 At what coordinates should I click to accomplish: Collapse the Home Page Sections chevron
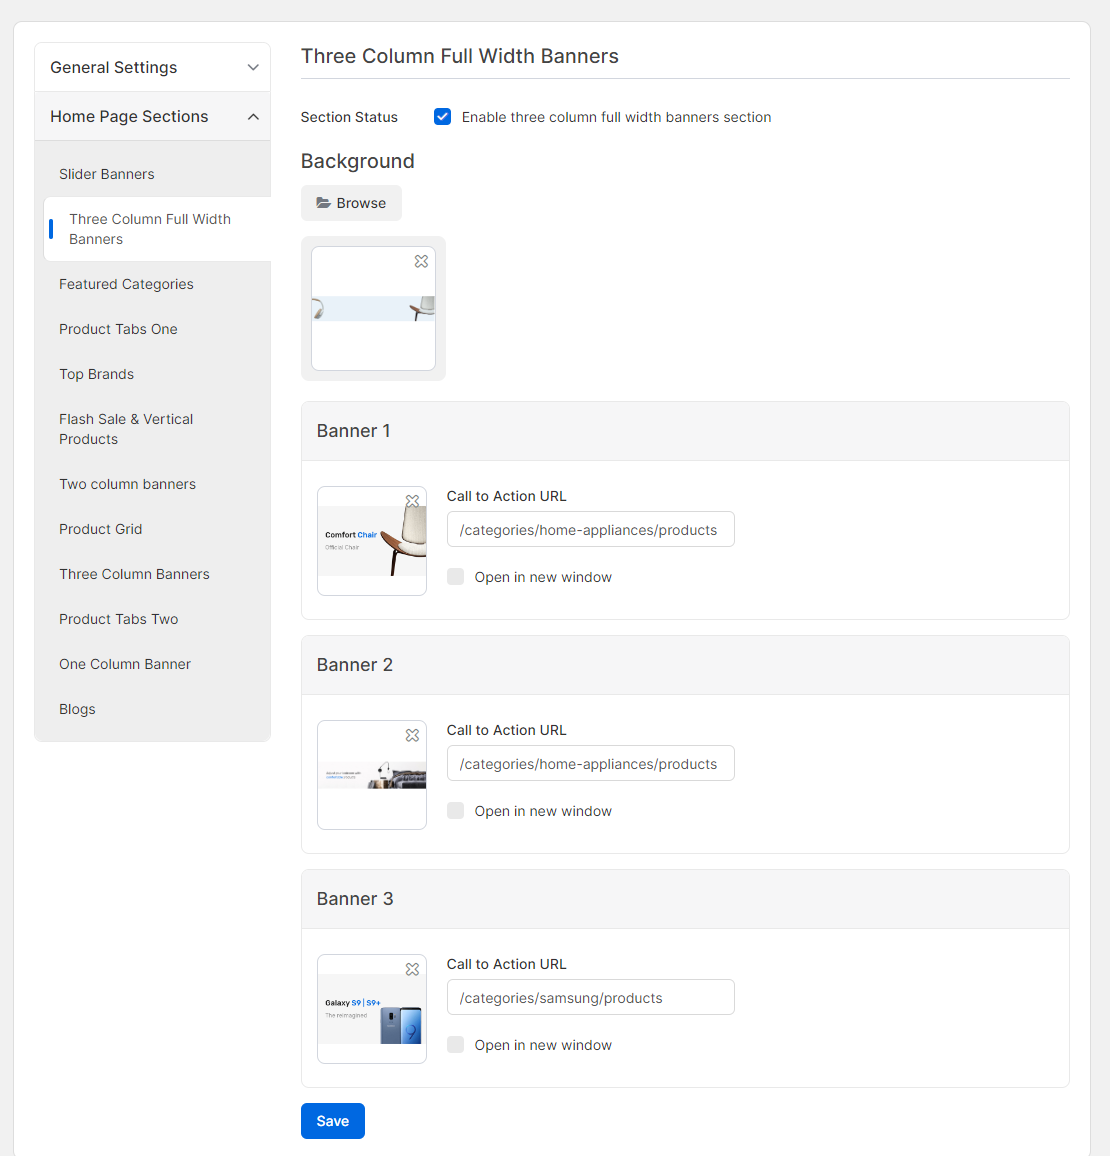pyautogui.click(x=253, y=117)
